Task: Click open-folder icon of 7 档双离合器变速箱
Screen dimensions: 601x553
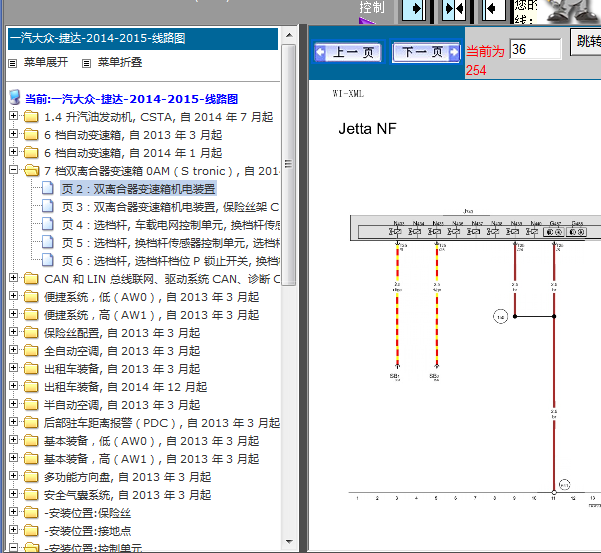Action: [x=31, y=170]
